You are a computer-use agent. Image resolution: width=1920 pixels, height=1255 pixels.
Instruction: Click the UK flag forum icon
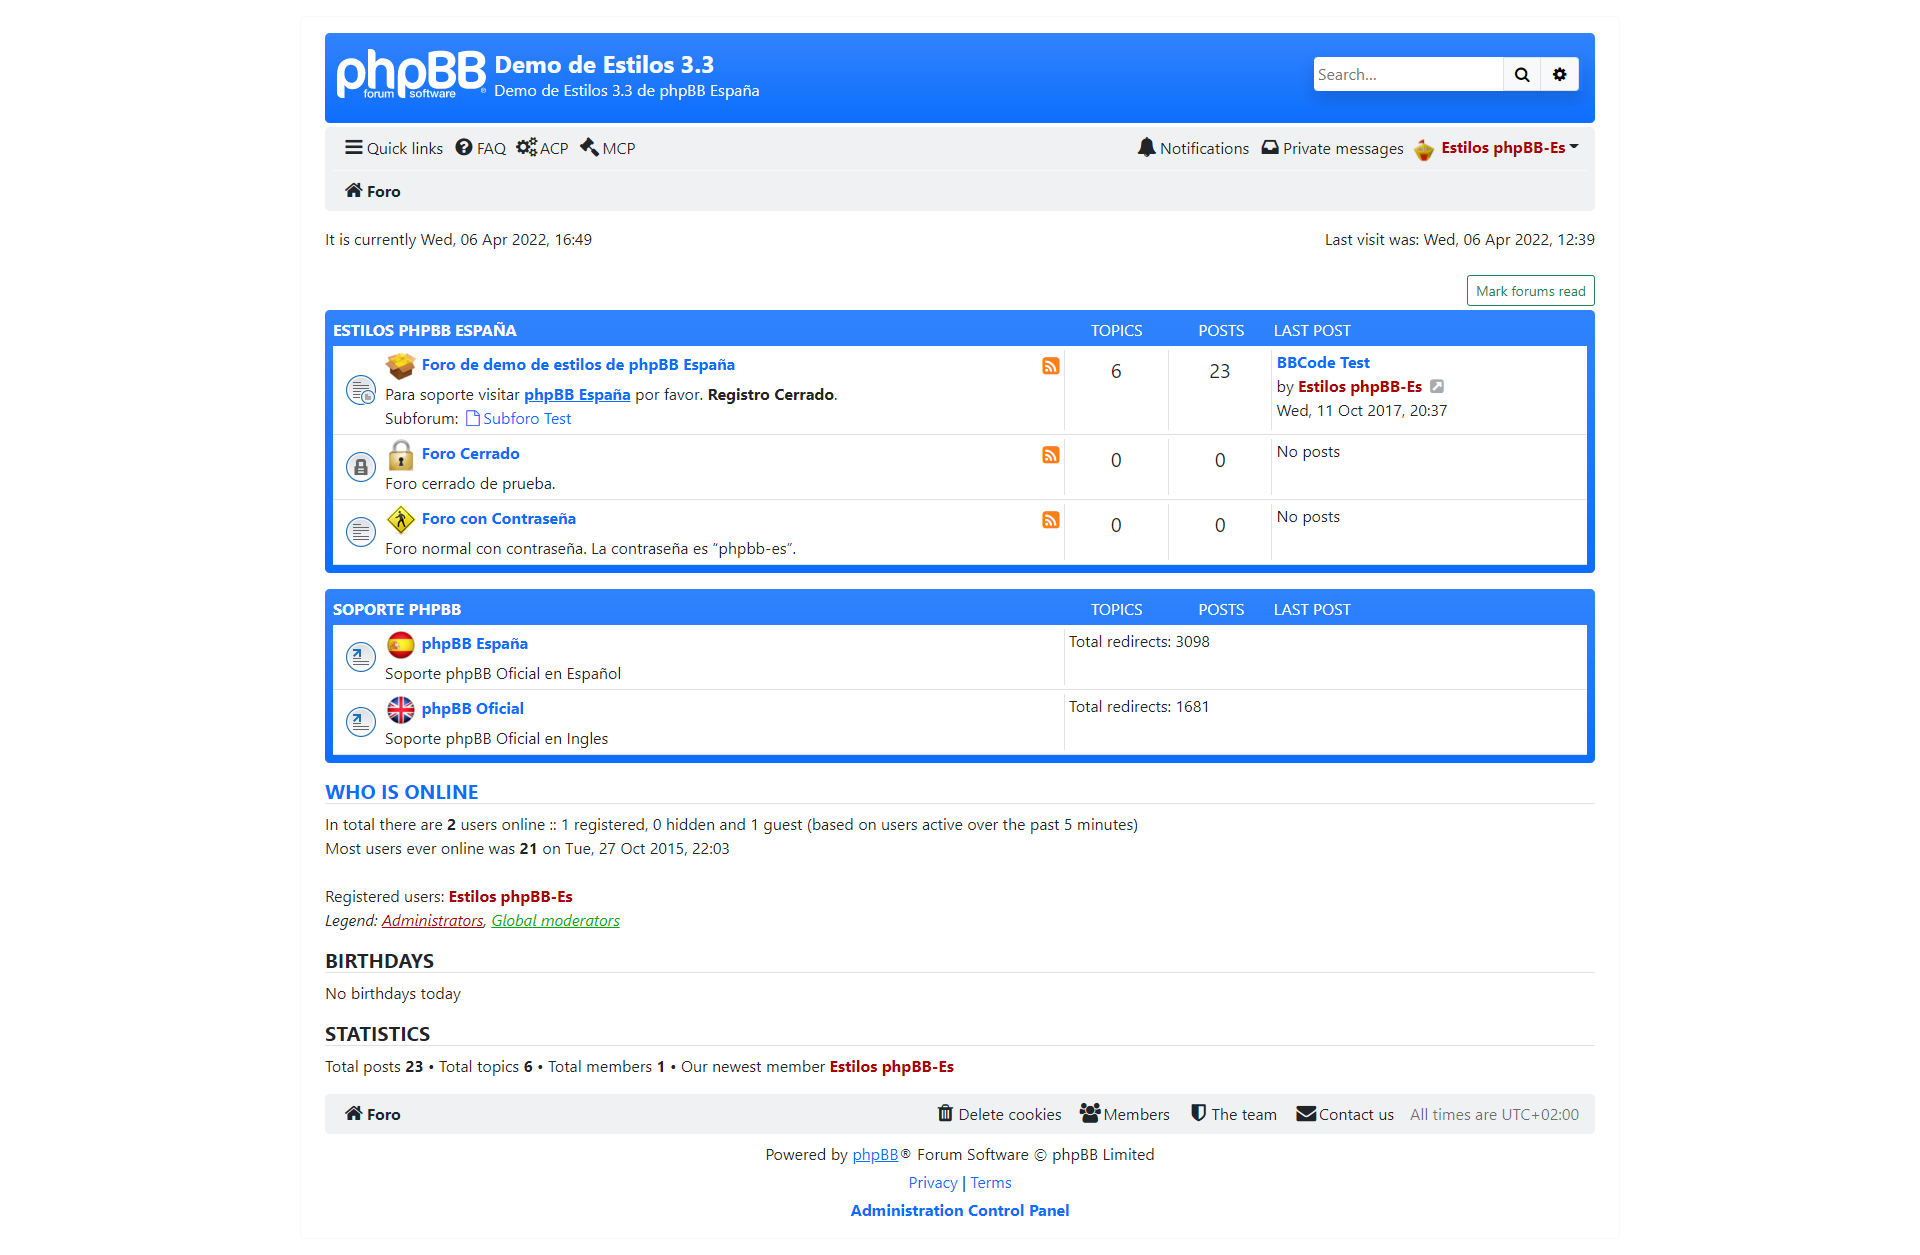tap(400, 710)
